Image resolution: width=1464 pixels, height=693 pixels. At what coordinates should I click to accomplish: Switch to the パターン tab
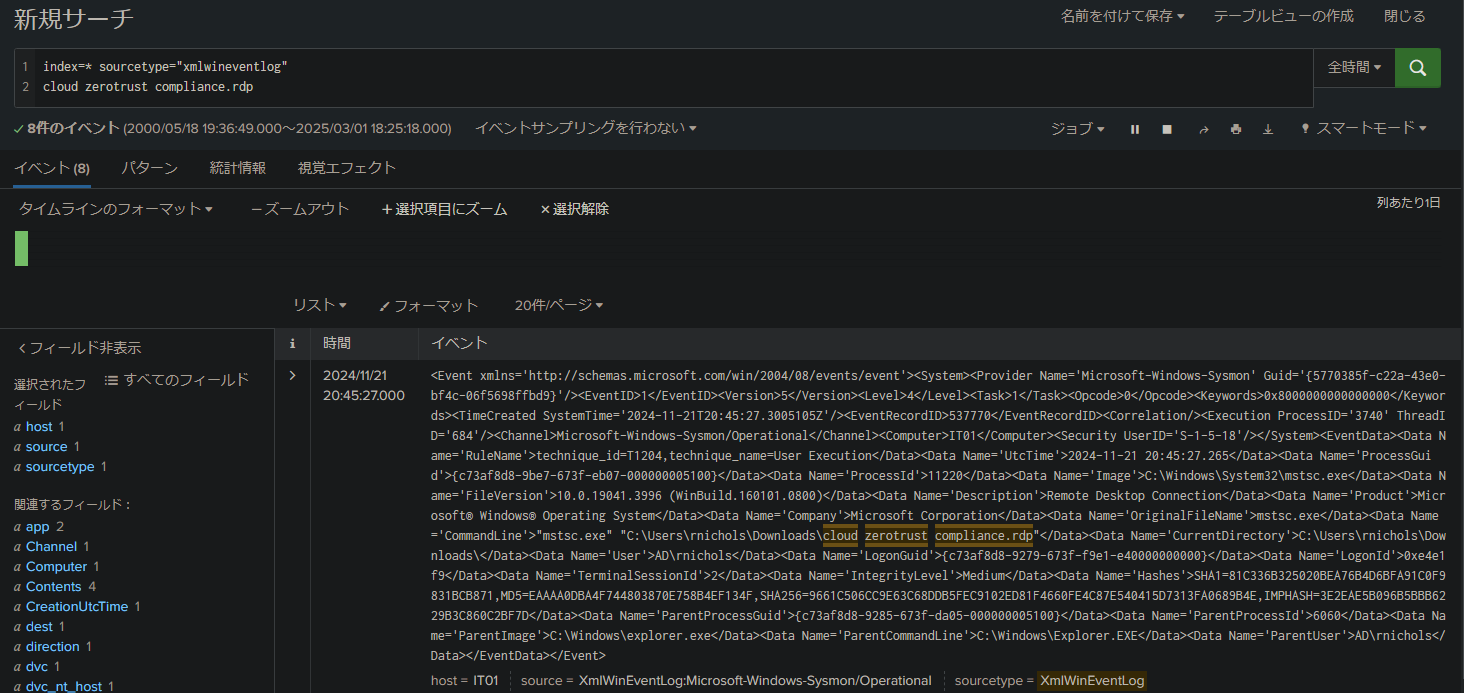pyautogui.click(x=149, y=168)
